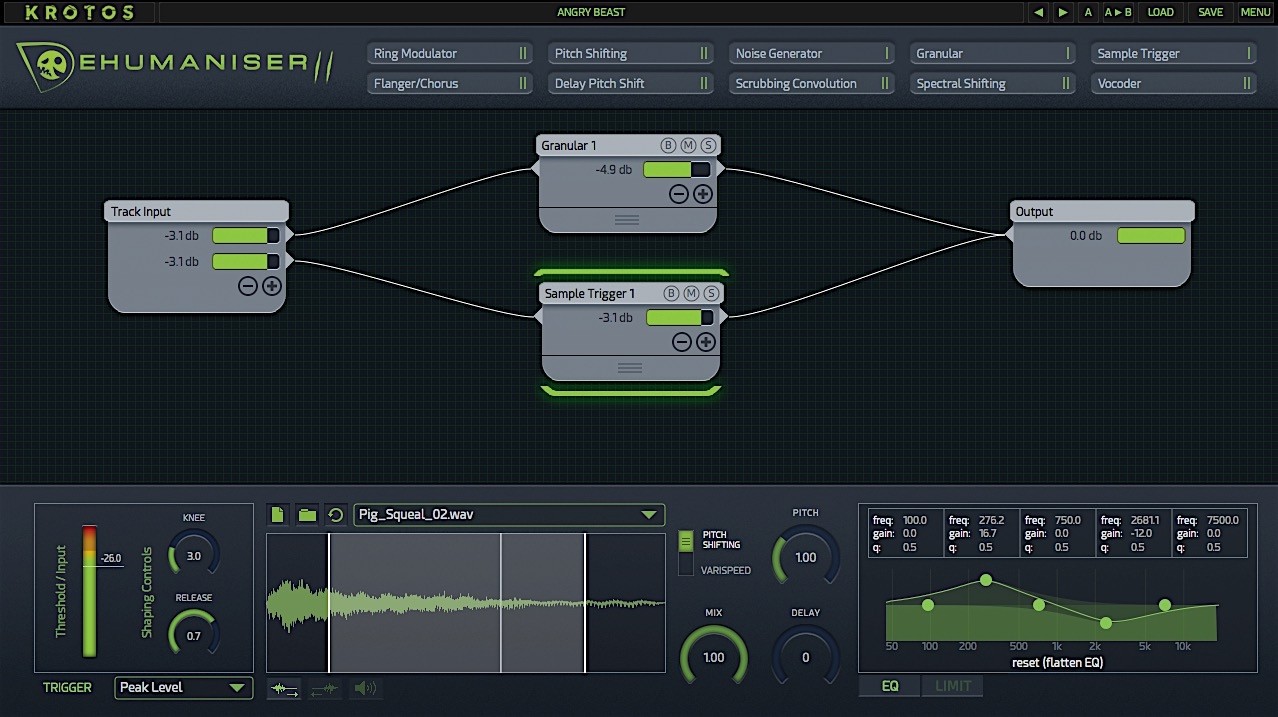
Task: Click the 276.2 Hz EQ point
Action: click(986, 580)
